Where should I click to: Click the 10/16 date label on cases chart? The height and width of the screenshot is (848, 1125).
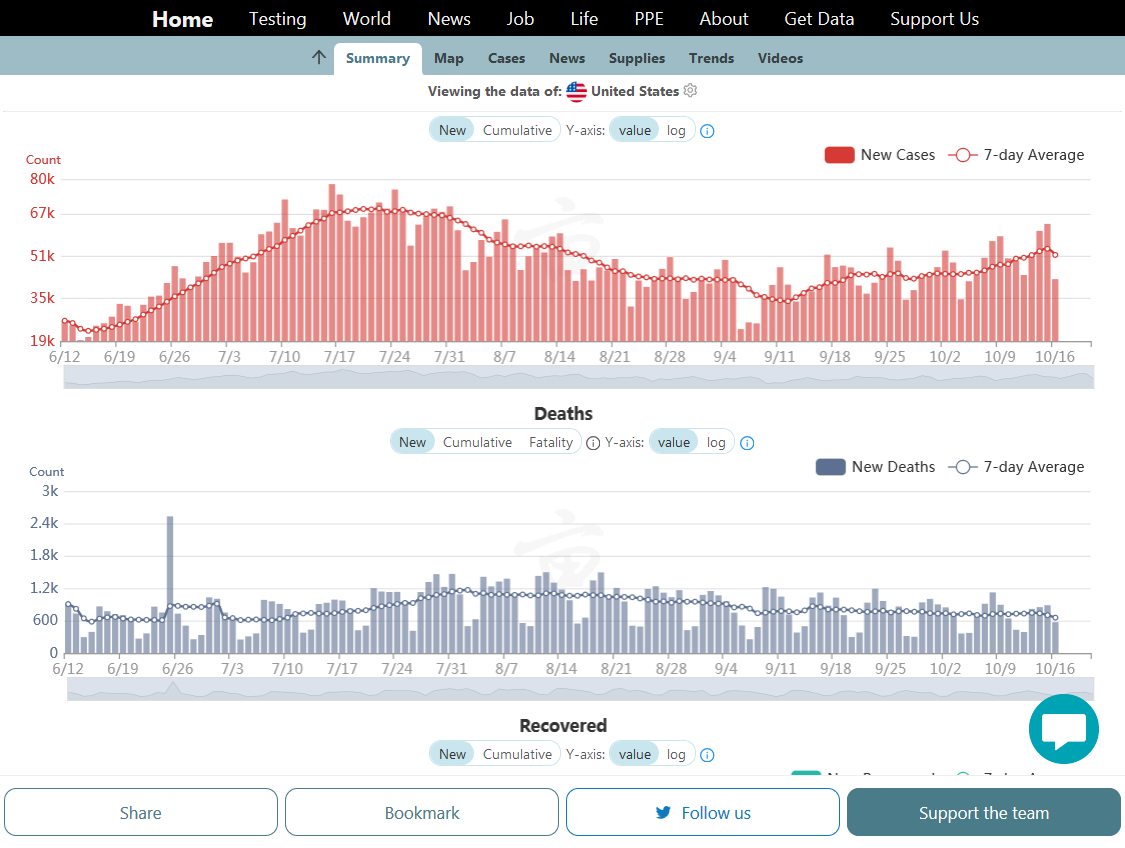pyautogui.click(x=1055, y=357)
